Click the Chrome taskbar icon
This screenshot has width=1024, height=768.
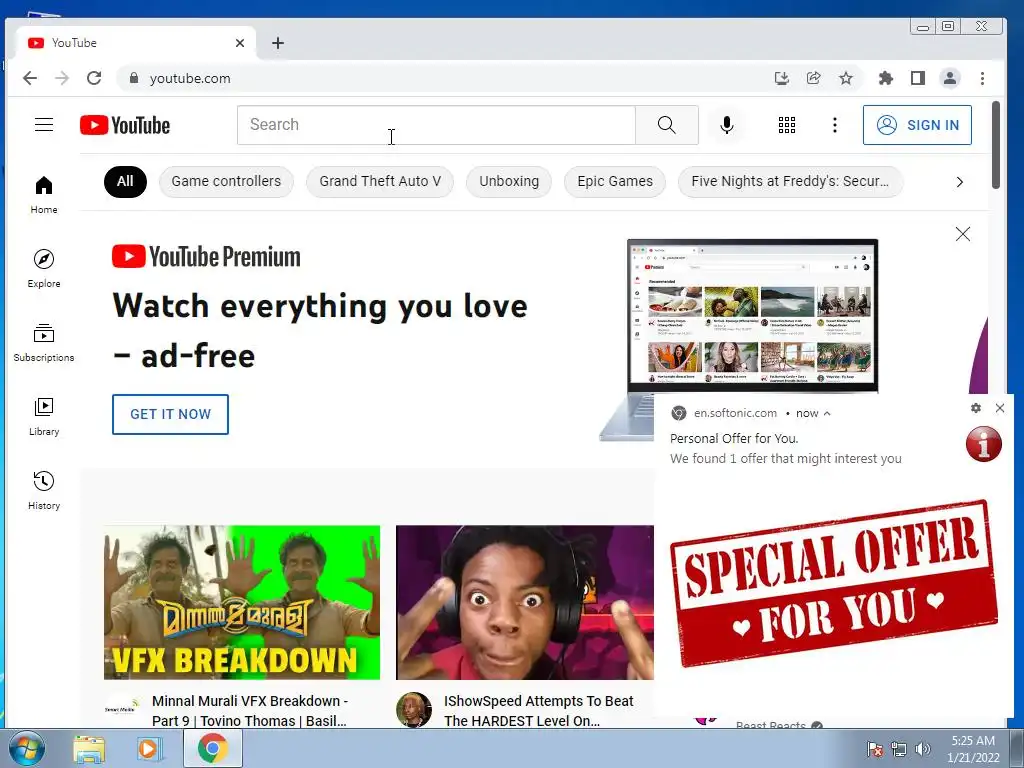(x=212, y=748)
